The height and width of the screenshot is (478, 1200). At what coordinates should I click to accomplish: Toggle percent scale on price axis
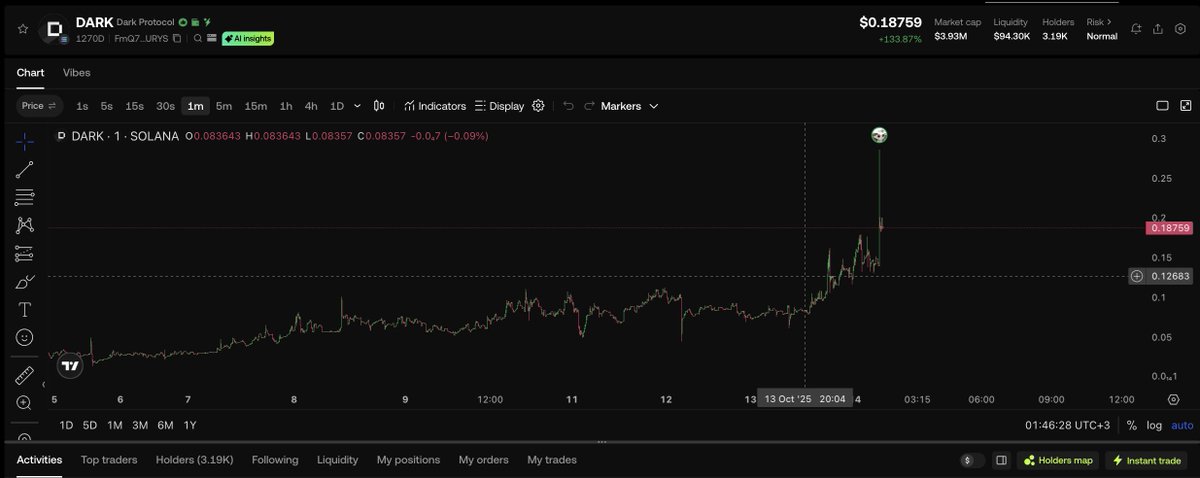pos(1132,426)
